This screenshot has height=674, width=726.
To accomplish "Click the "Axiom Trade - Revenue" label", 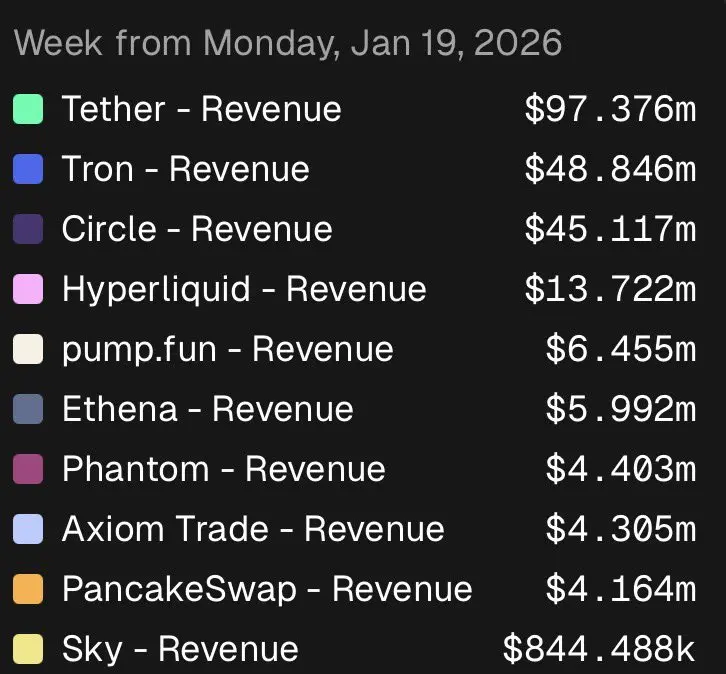I will [x=253, y=529].
